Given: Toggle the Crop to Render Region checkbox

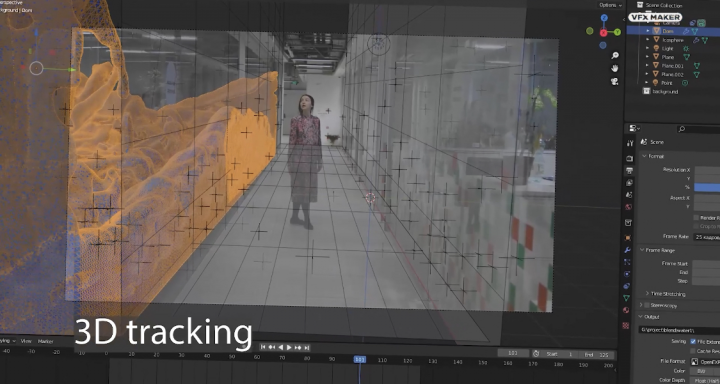Looking at the screenshot, I should [696, 226].
